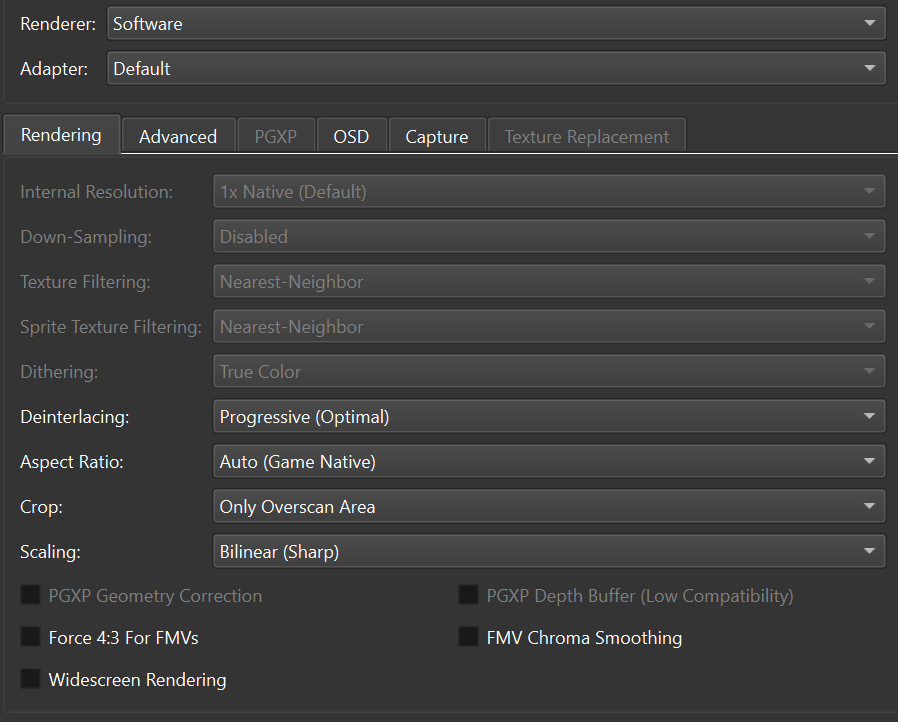Viewport: 898px width, 722px height.
Task: Click the Crop: label
Action: tap(41, 507)
